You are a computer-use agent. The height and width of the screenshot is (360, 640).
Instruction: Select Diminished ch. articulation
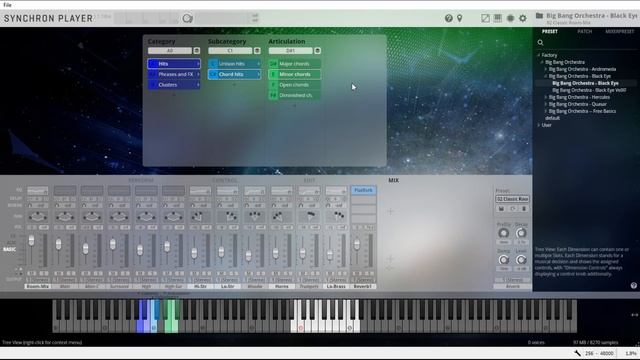pos(294,95)
